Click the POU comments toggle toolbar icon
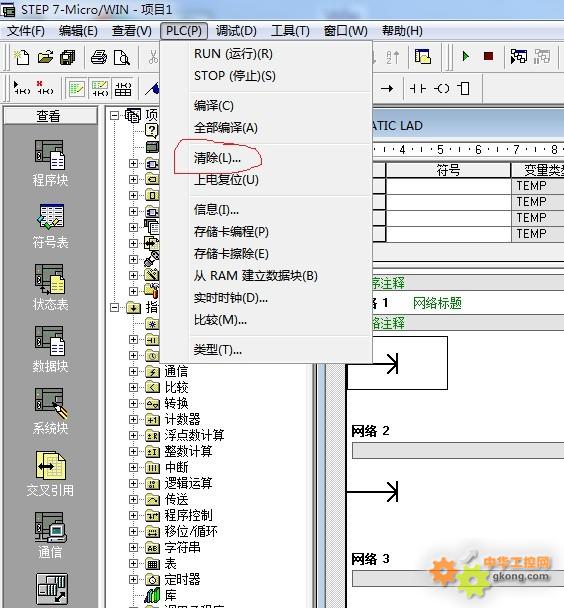The width and height of the screenshot is (564, 608). [x=76, y=89]
